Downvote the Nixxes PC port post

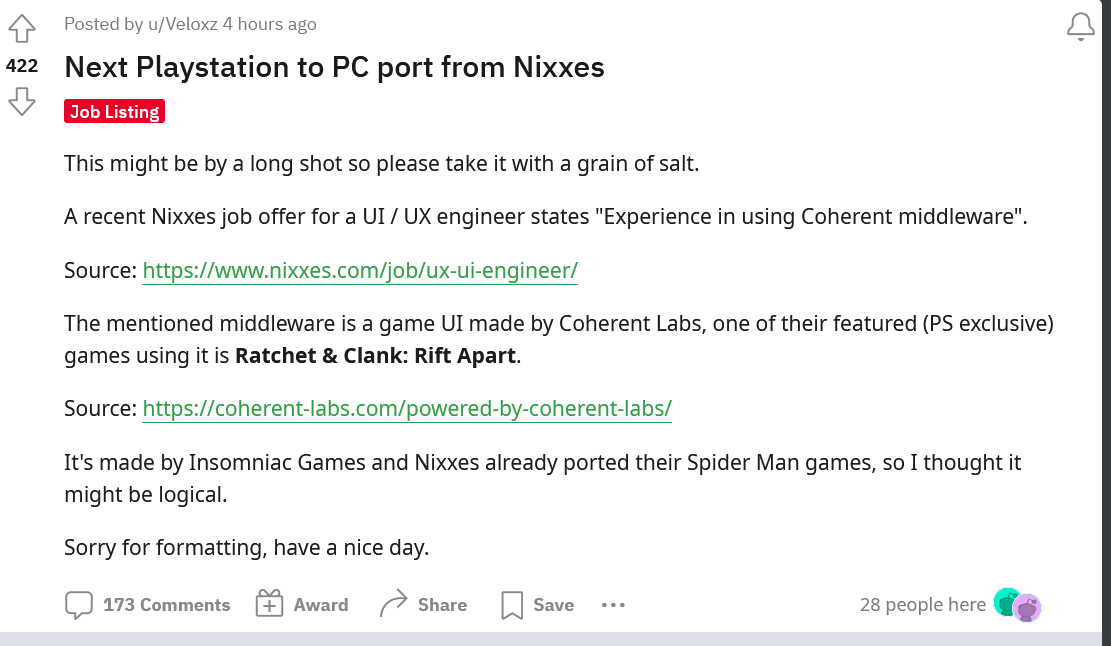click(22, 102)
